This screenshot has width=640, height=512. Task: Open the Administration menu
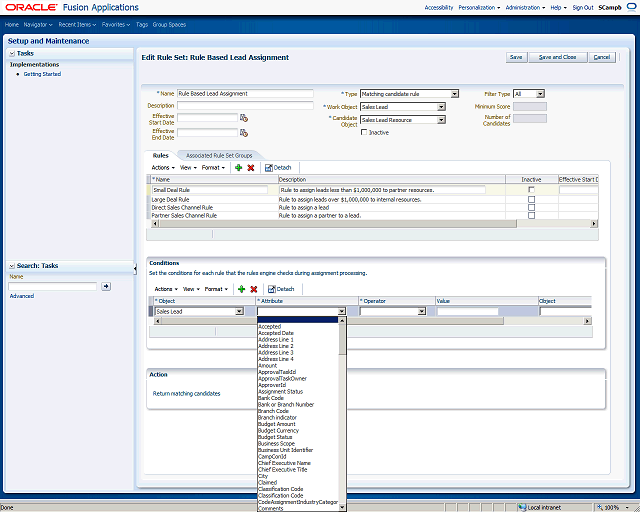pos(525,7)
